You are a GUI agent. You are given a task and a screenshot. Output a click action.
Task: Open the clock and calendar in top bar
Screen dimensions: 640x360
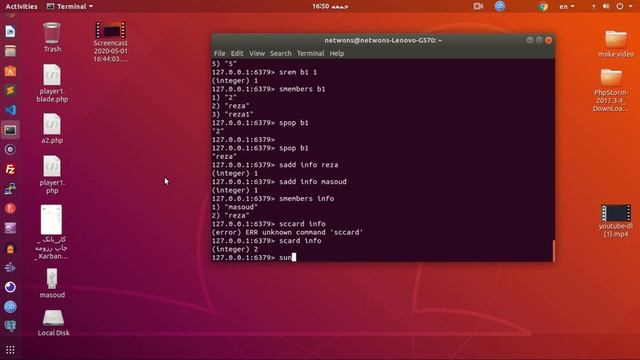pos(330,6)
